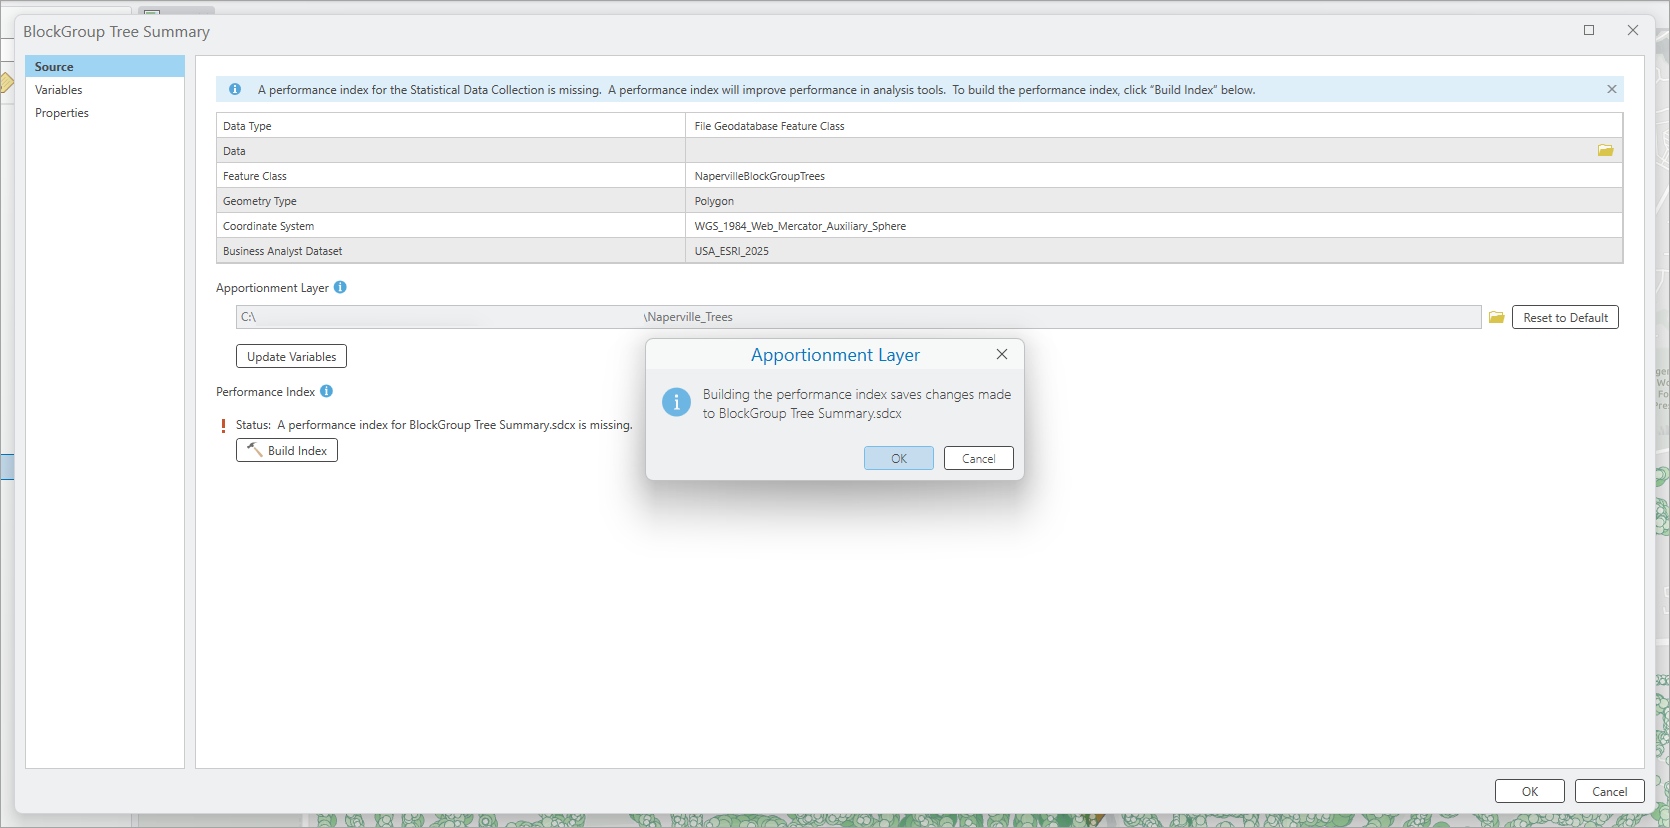This screenshot has width=1670, height=828.
Task: Click the Update Variables button
Action: click(292, 356)
